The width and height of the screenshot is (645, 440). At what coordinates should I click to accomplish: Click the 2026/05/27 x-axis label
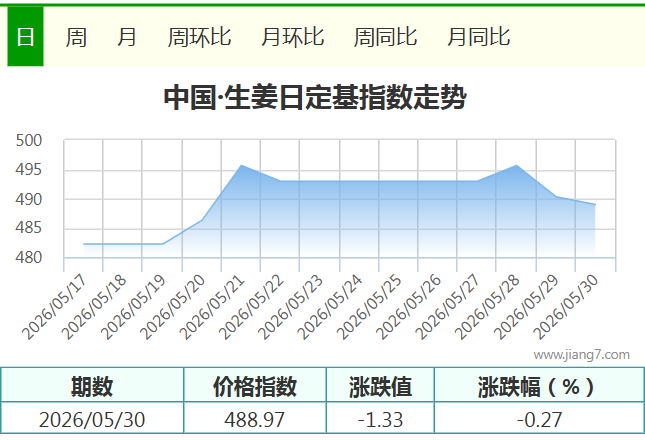(x=447, y=307)
